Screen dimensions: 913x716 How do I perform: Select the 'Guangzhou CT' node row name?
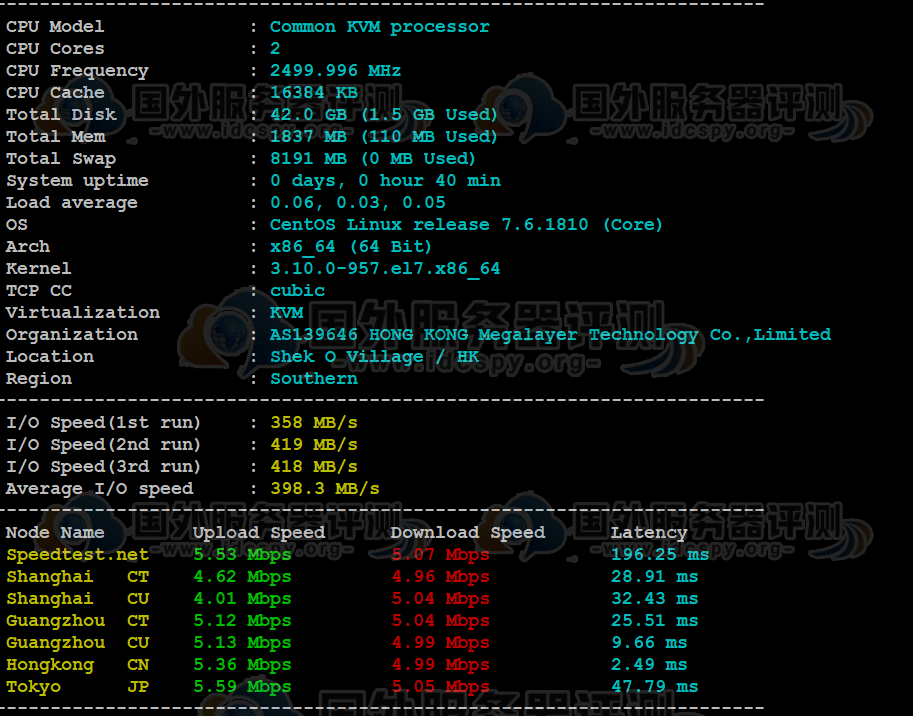click(77, 621)
